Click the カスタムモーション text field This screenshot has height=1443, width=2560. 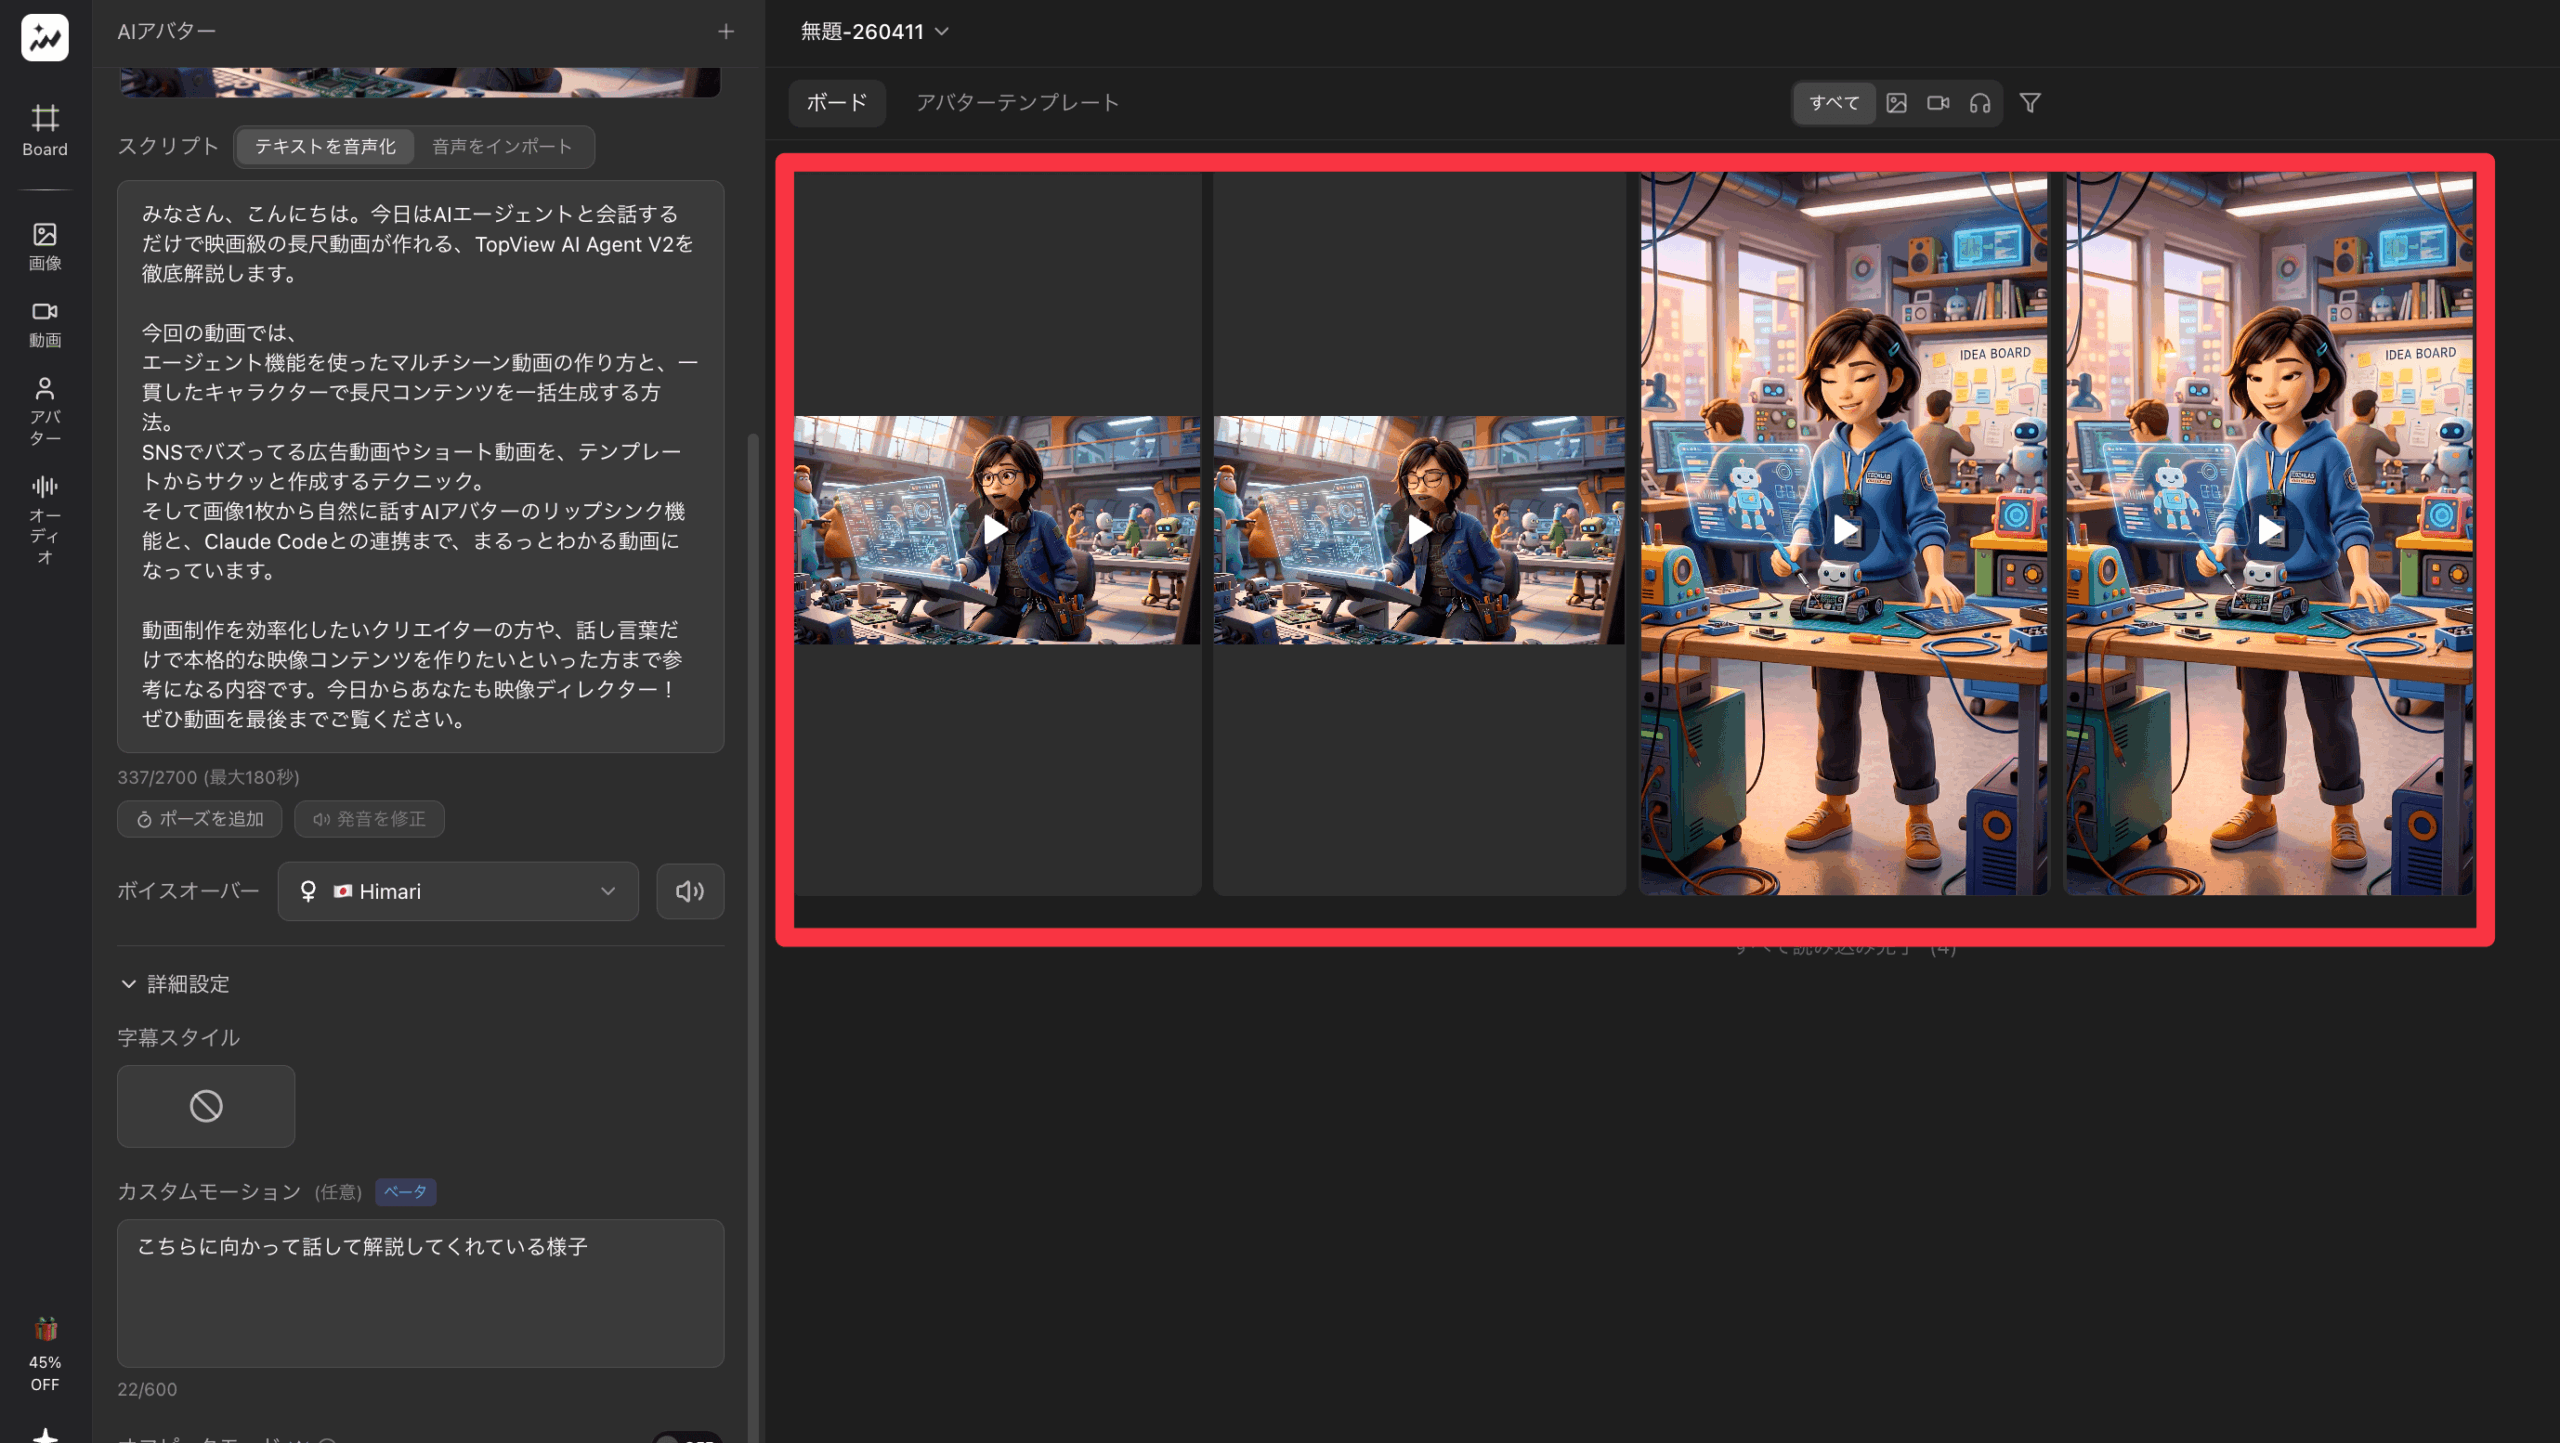[420, 1292]
